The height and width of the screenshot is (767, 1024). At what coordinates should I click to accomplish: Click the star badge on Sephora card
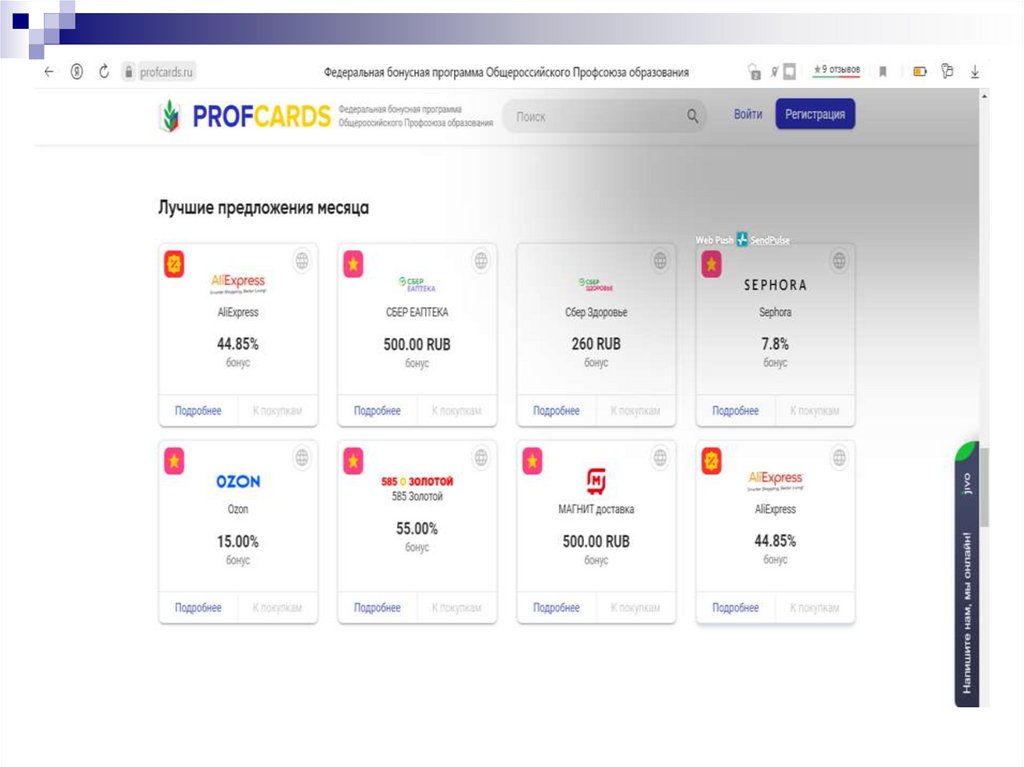click(711, 264)
